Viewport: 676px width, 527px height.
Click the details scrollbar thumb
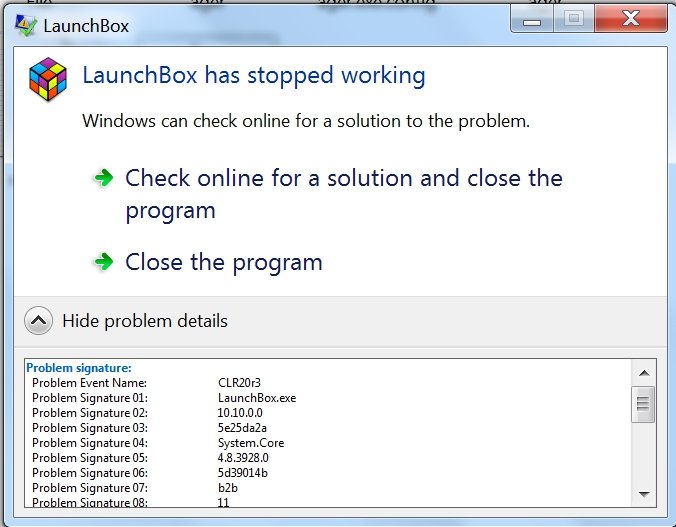(x=643, y=404)
